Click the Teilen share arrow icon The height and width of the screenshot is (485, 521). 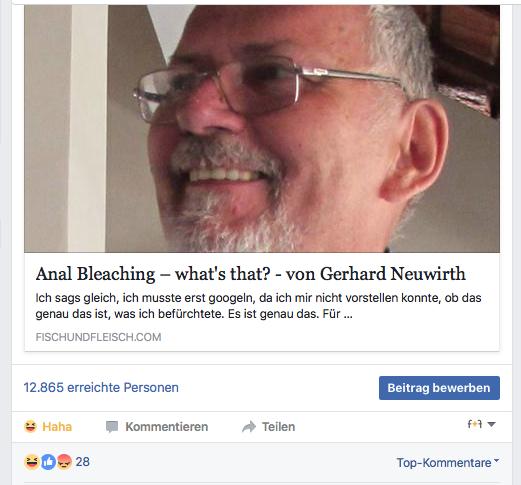coord(249,427)
